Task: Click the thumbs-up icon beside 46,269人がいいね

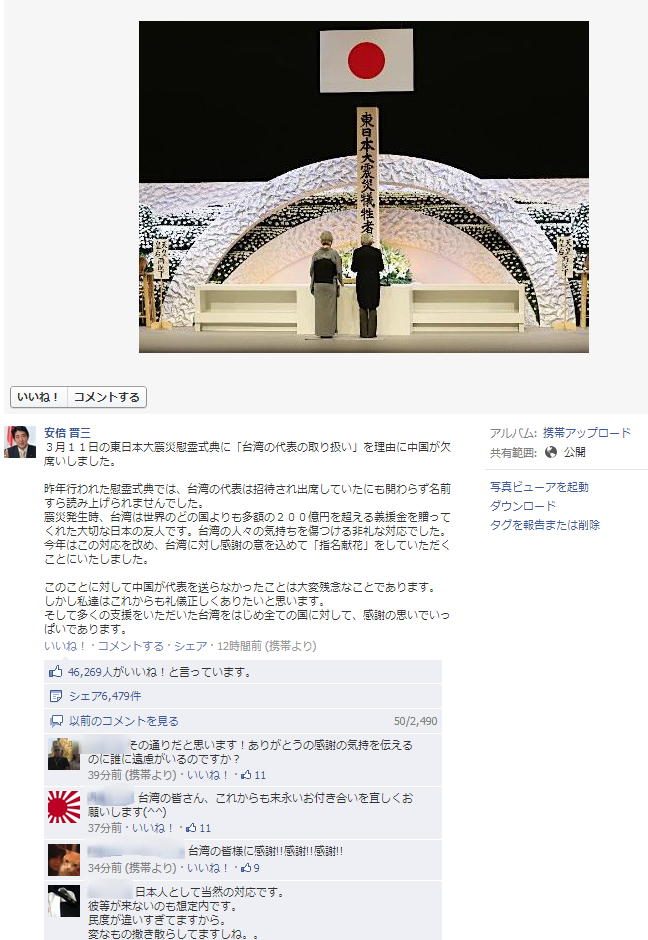Action: [56, 671]
